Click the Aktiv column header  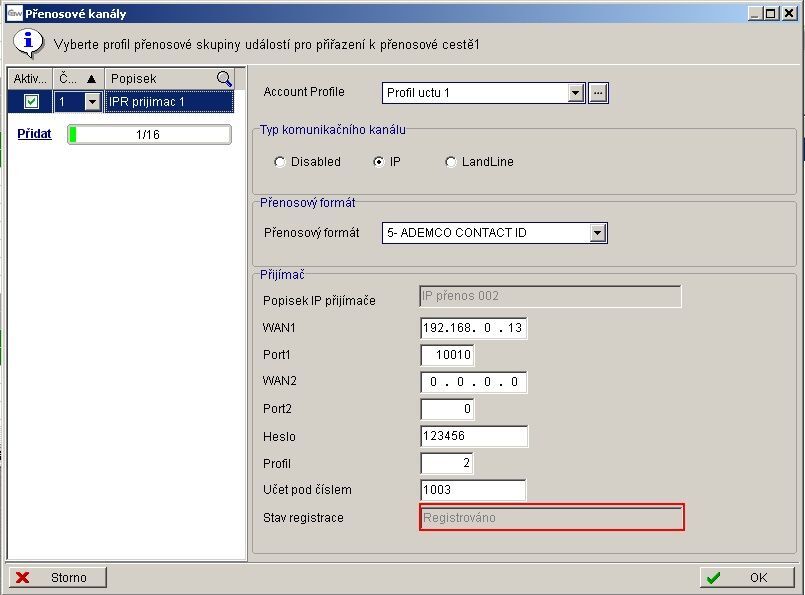30,79
